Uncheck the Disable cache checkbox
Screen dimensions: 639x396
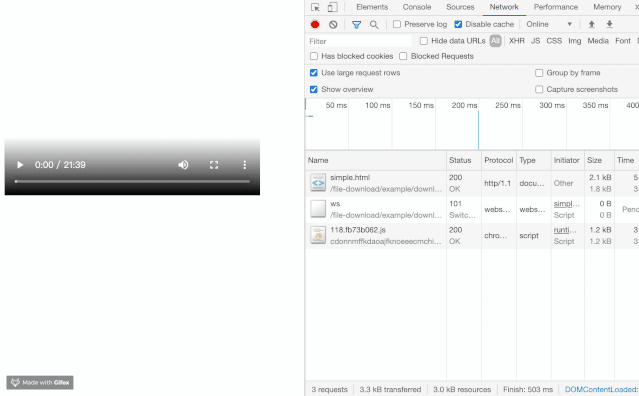tap(458, 24)
